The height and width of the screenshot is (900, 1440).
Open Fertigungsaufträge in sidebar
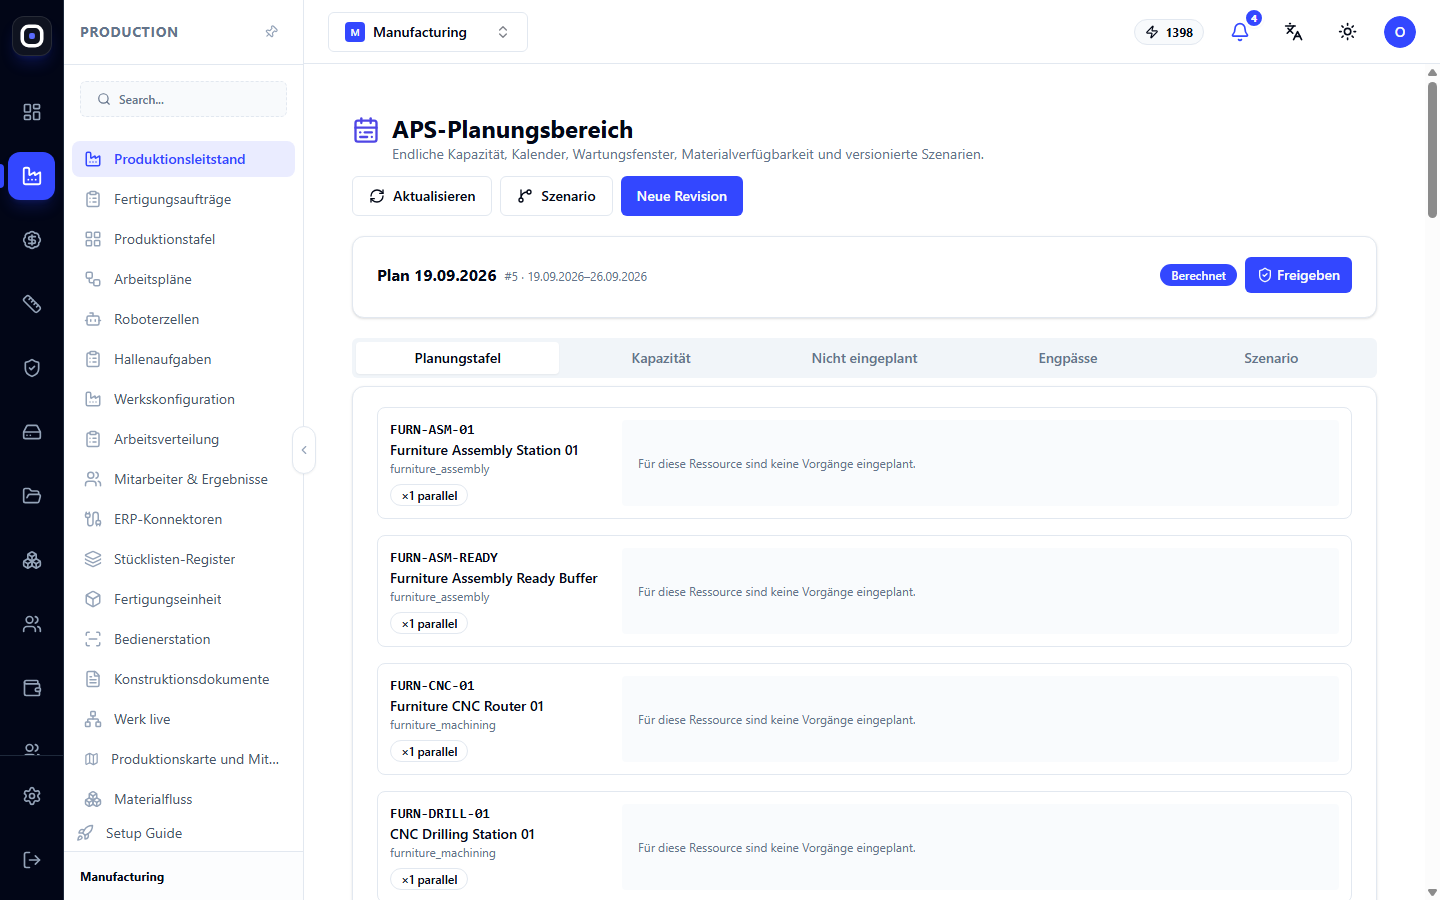(184, 199)
